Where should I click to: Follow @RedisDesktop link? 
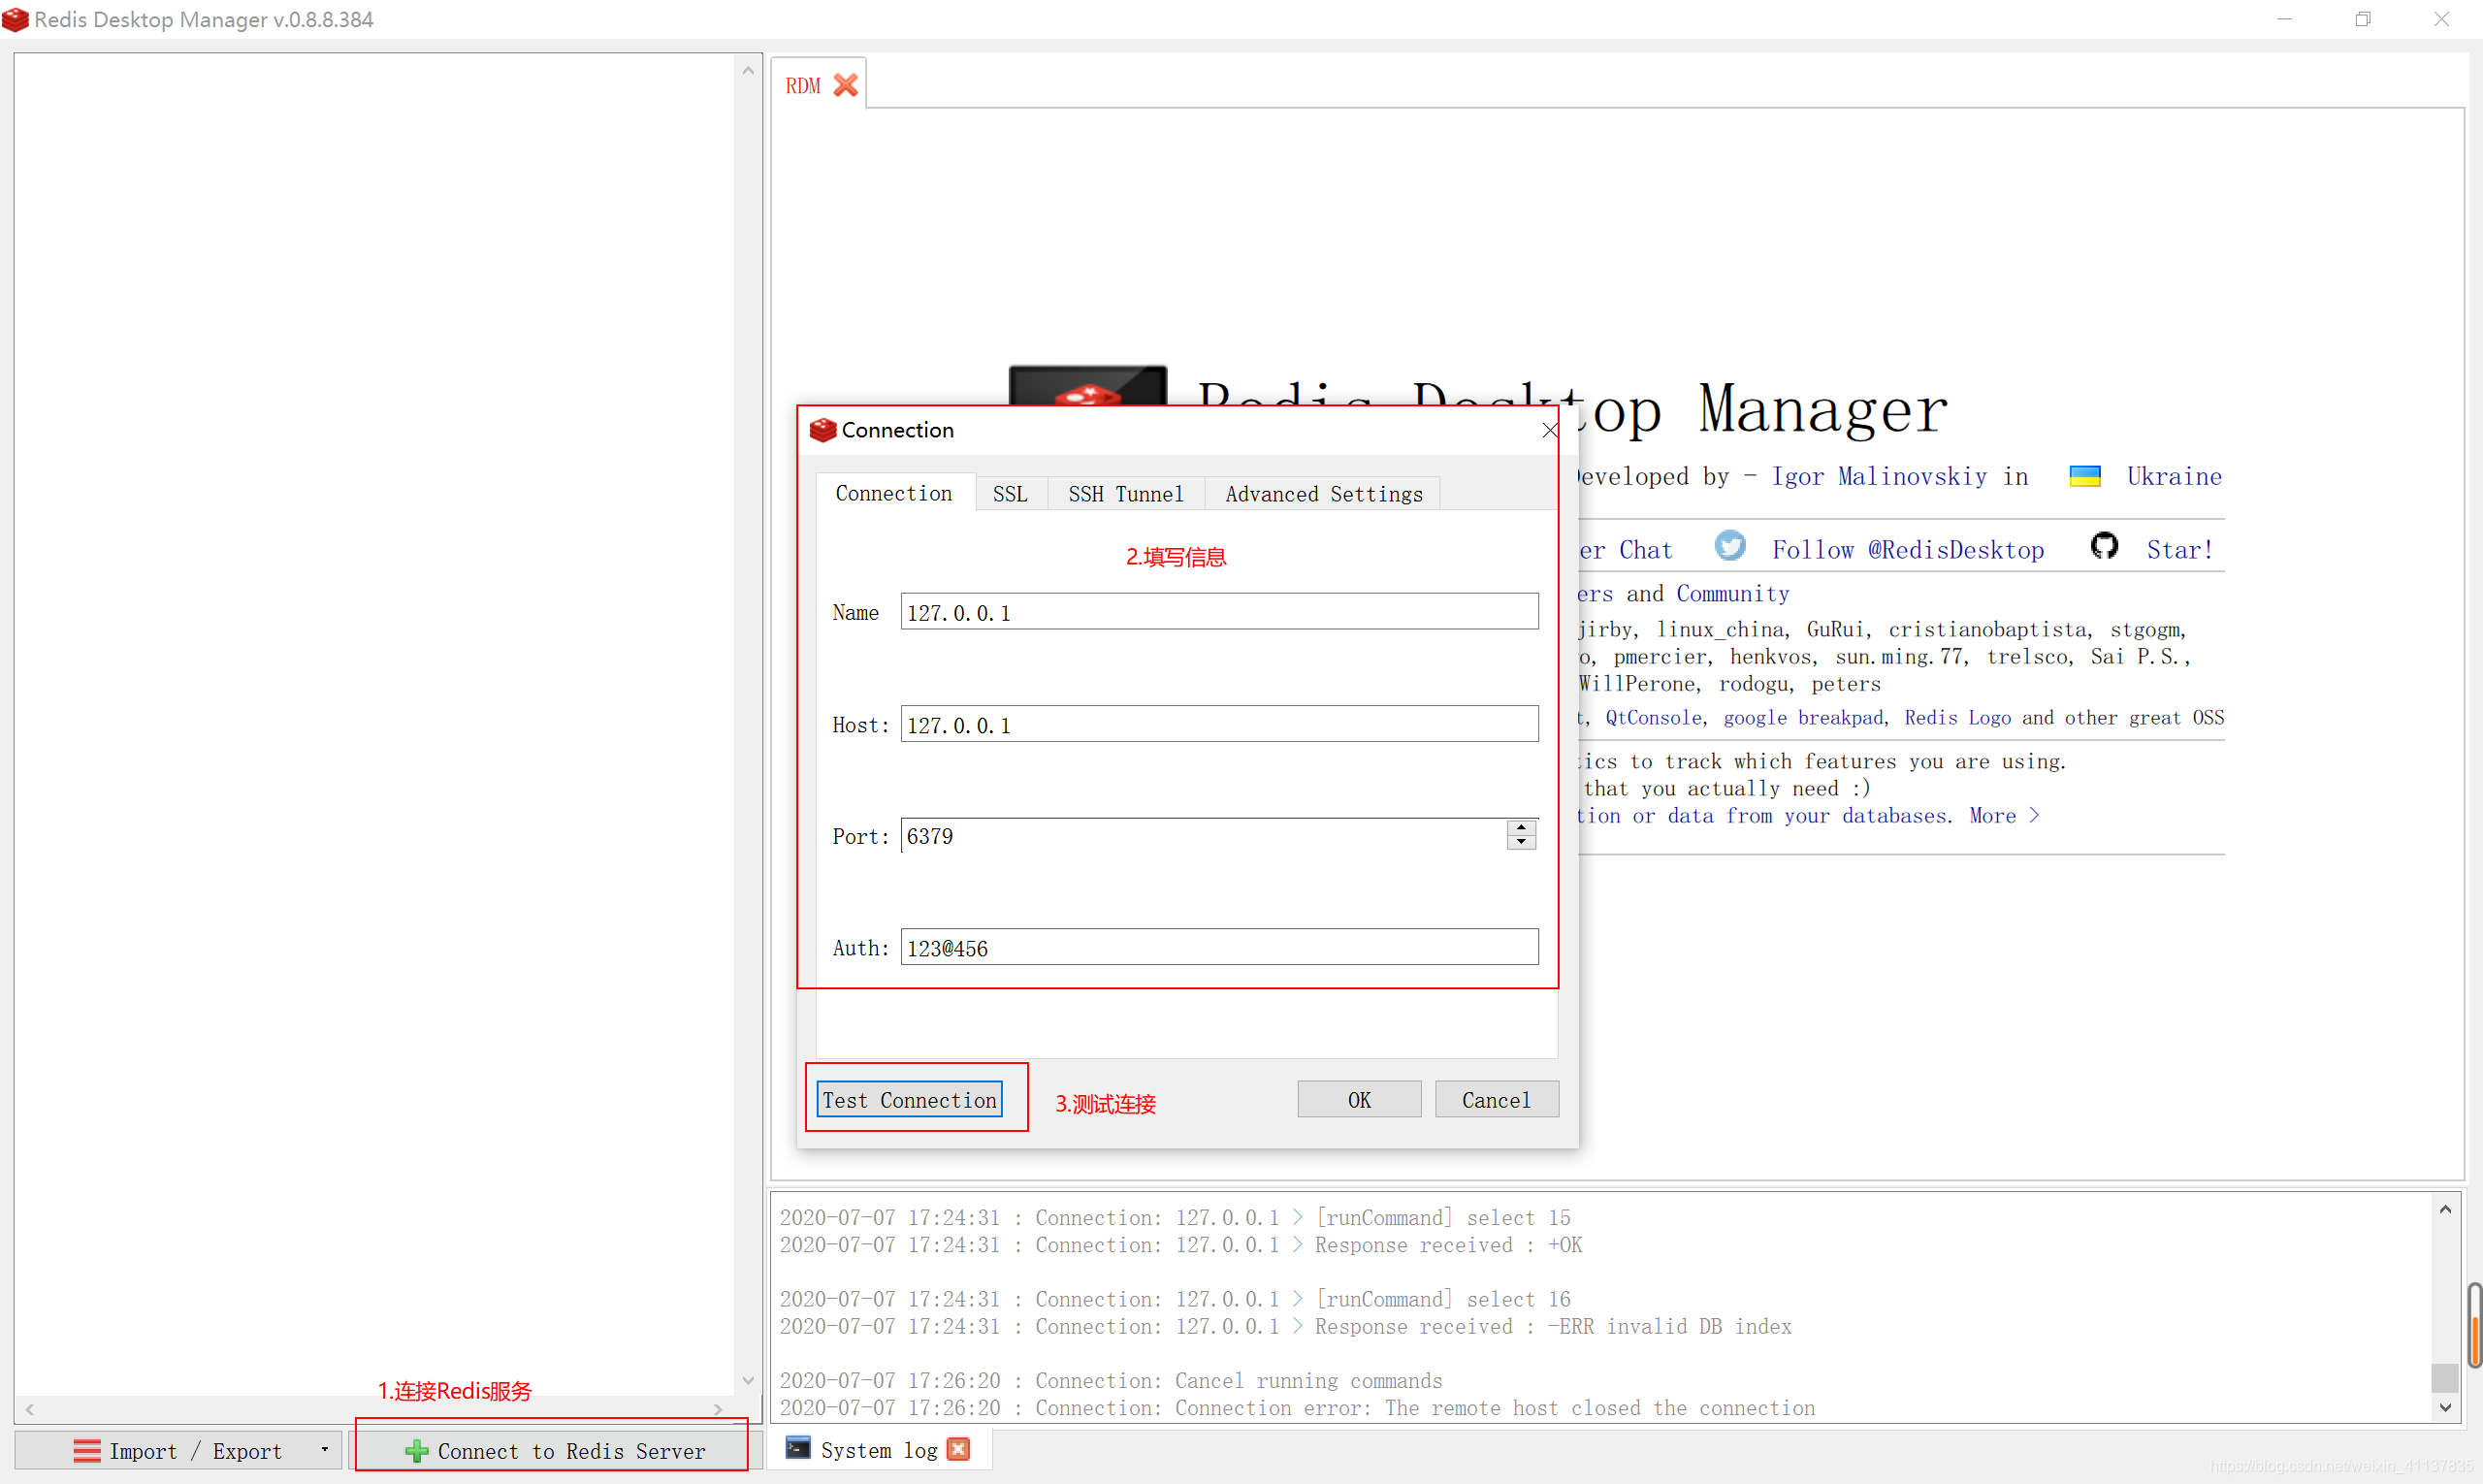(x=1907, y=550)
